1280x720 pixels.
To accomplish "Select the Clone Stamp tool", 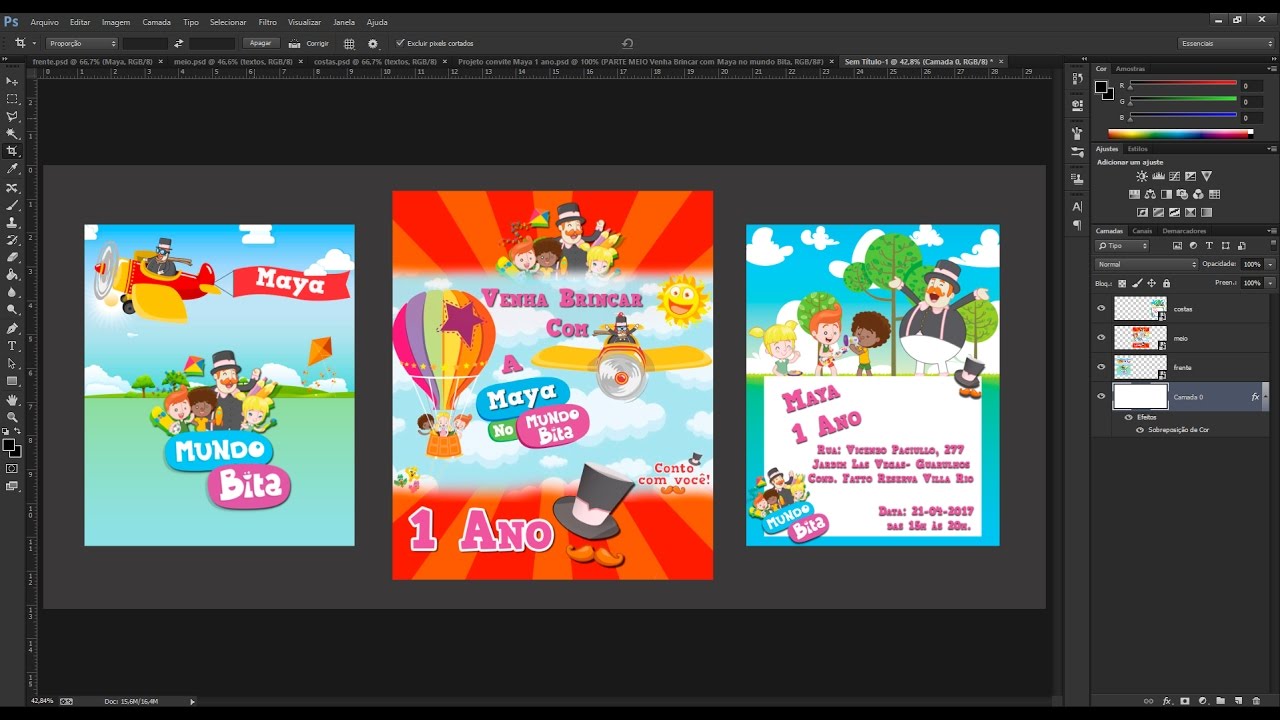I will (x=12, y=223).
